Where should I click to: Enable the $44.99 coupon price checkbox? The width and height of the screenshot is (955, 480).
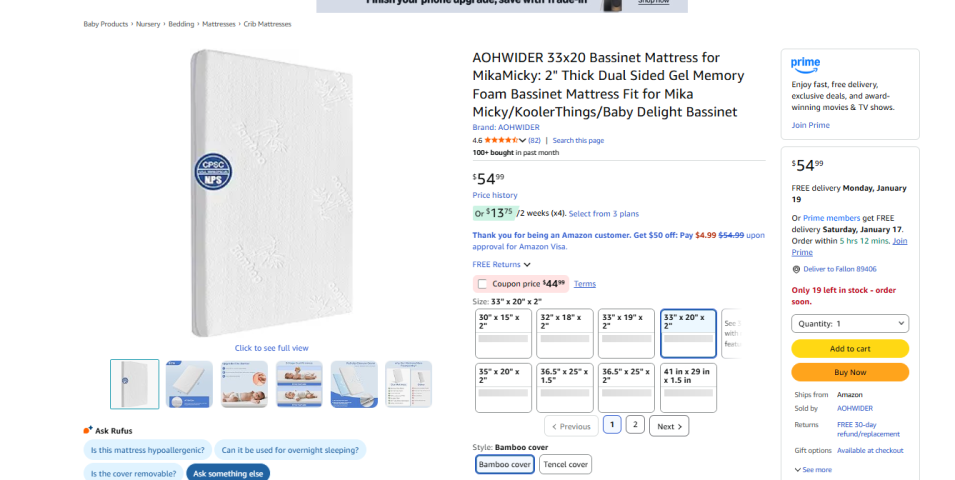point(483,284)
